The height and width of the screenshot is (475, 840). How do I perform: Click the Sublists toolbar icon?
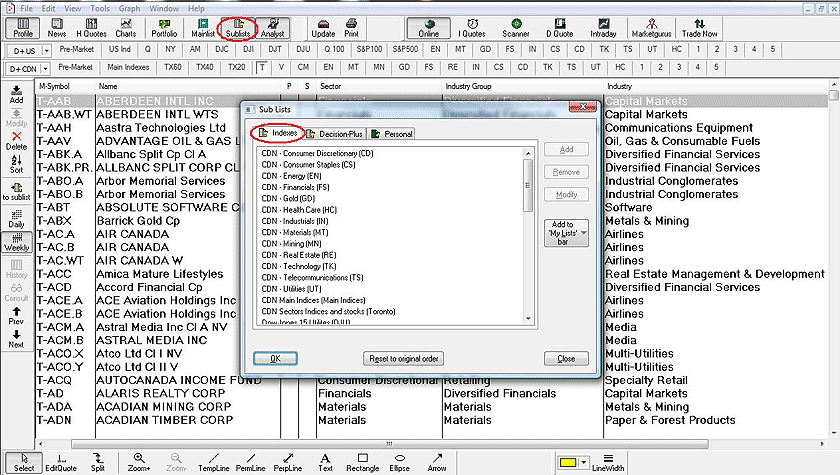pyautogui.click(x=237, y=27)
